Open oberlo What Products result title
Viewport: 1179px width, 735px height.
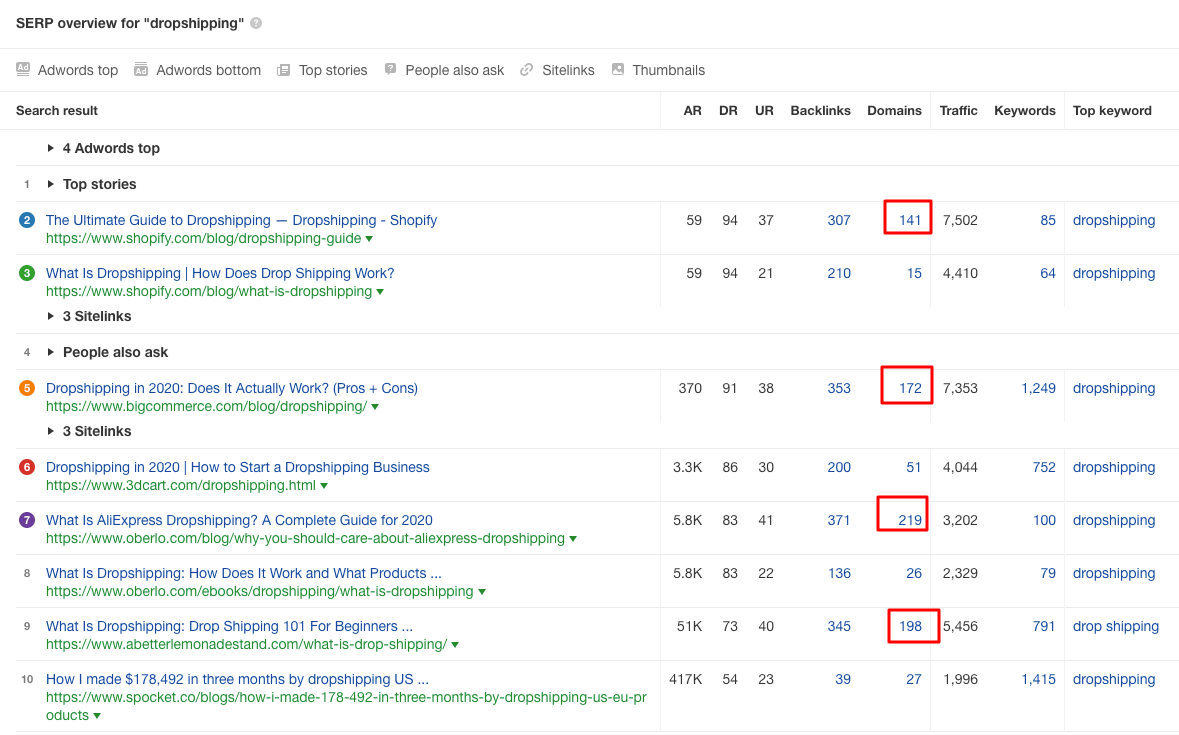(x=244, y=573)
